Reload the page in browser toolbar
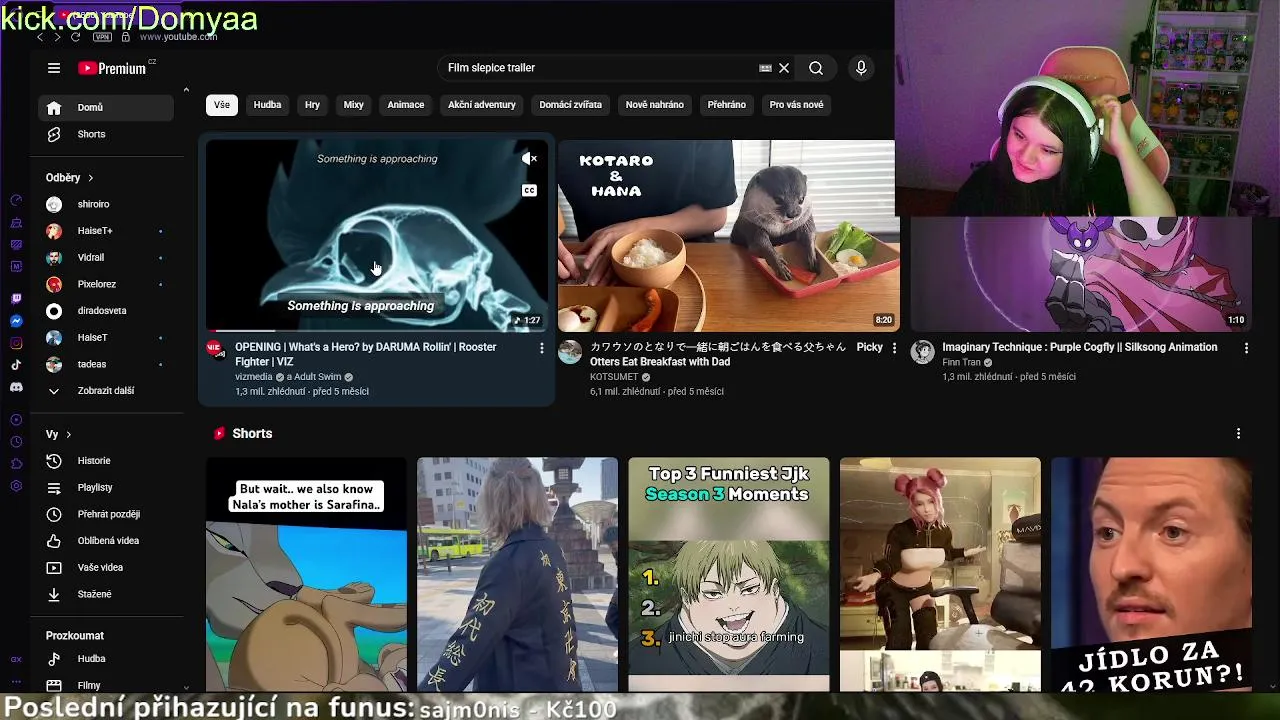1280x720 pixels. 75,37
